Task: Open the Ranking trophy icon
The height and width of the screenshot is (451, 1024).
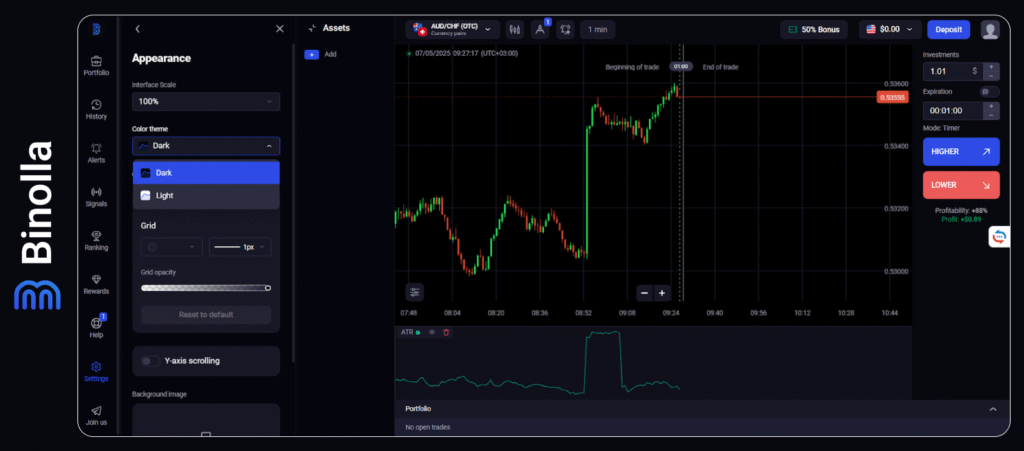Action: [x=96, y=240]
